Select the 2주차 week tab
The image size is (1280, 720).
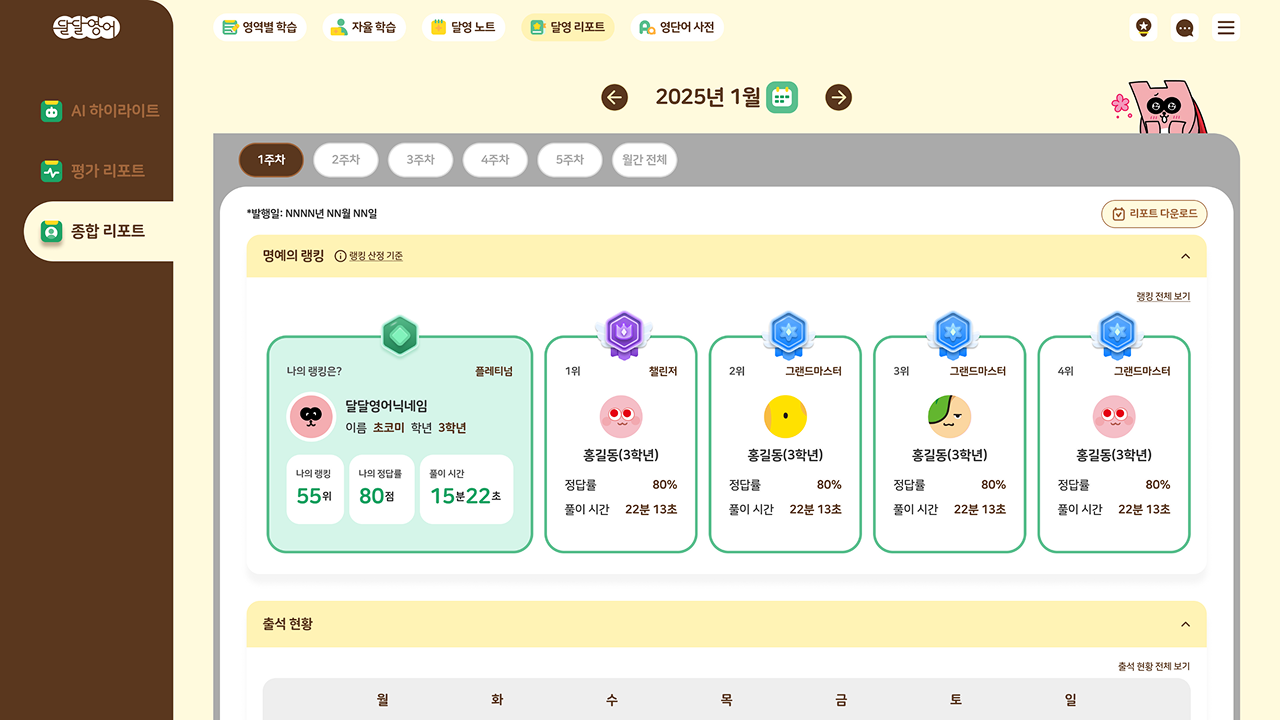click(346, 160)
